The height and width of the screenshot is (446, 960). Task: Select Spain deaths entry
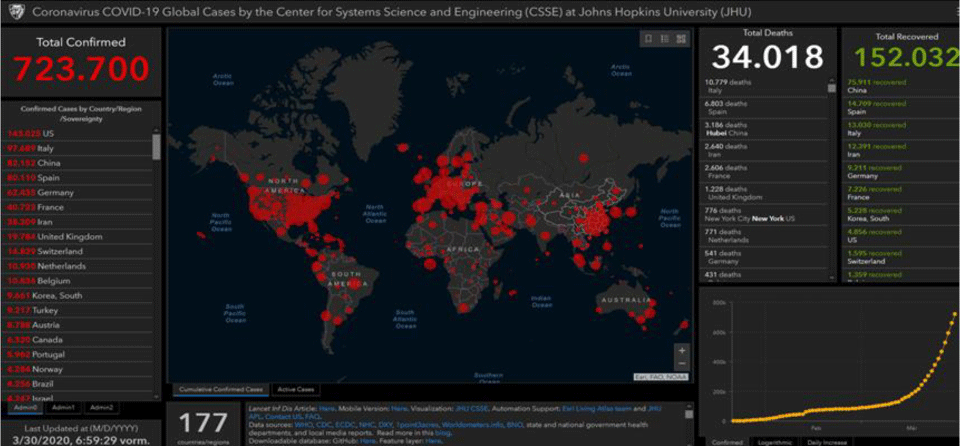[x=765, y=108]
